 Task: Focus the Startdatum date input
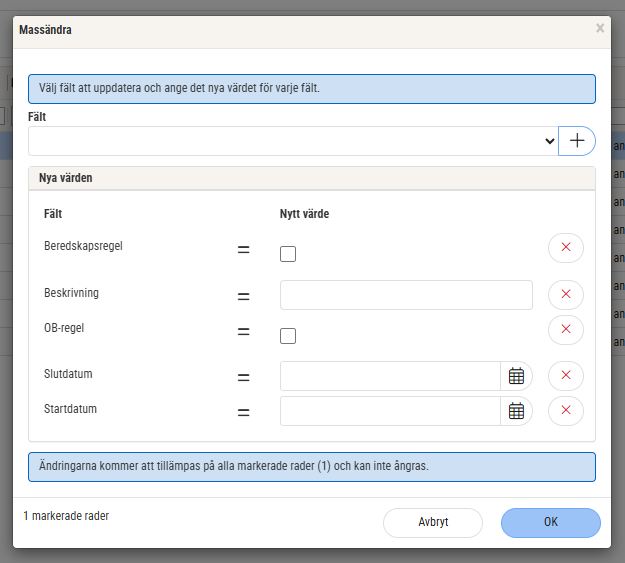pos(390,411)
